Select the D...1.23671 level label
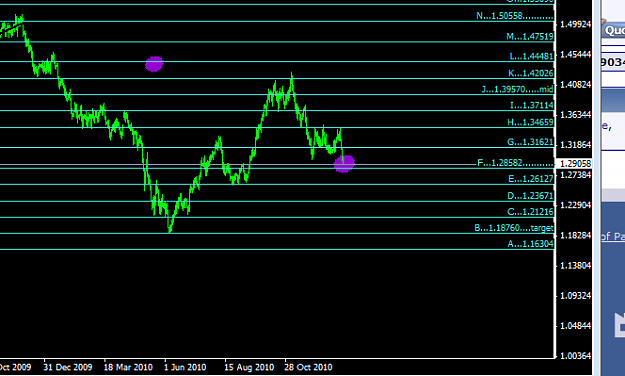This screenshot has height=376, width=625. click(530, 196)
